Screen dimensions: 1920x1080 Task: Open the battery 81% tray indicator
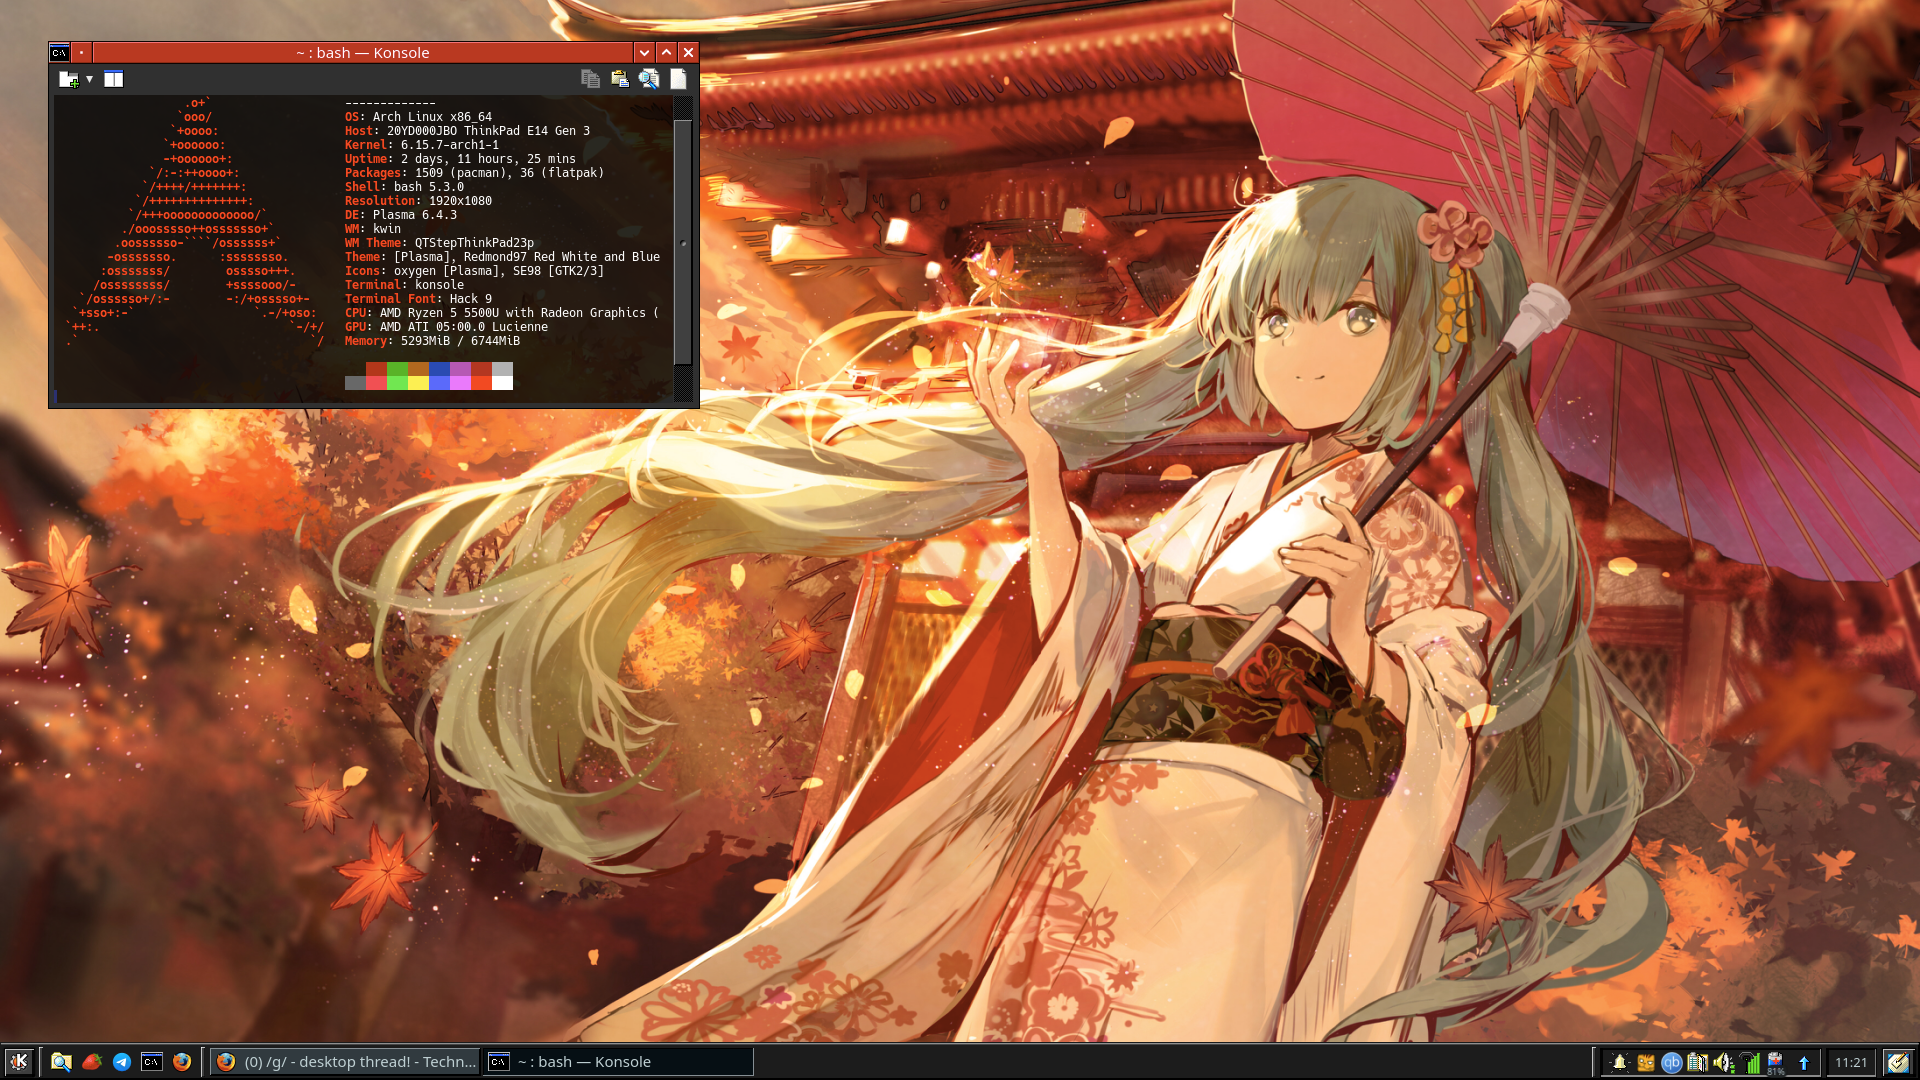[1776, 1063]
